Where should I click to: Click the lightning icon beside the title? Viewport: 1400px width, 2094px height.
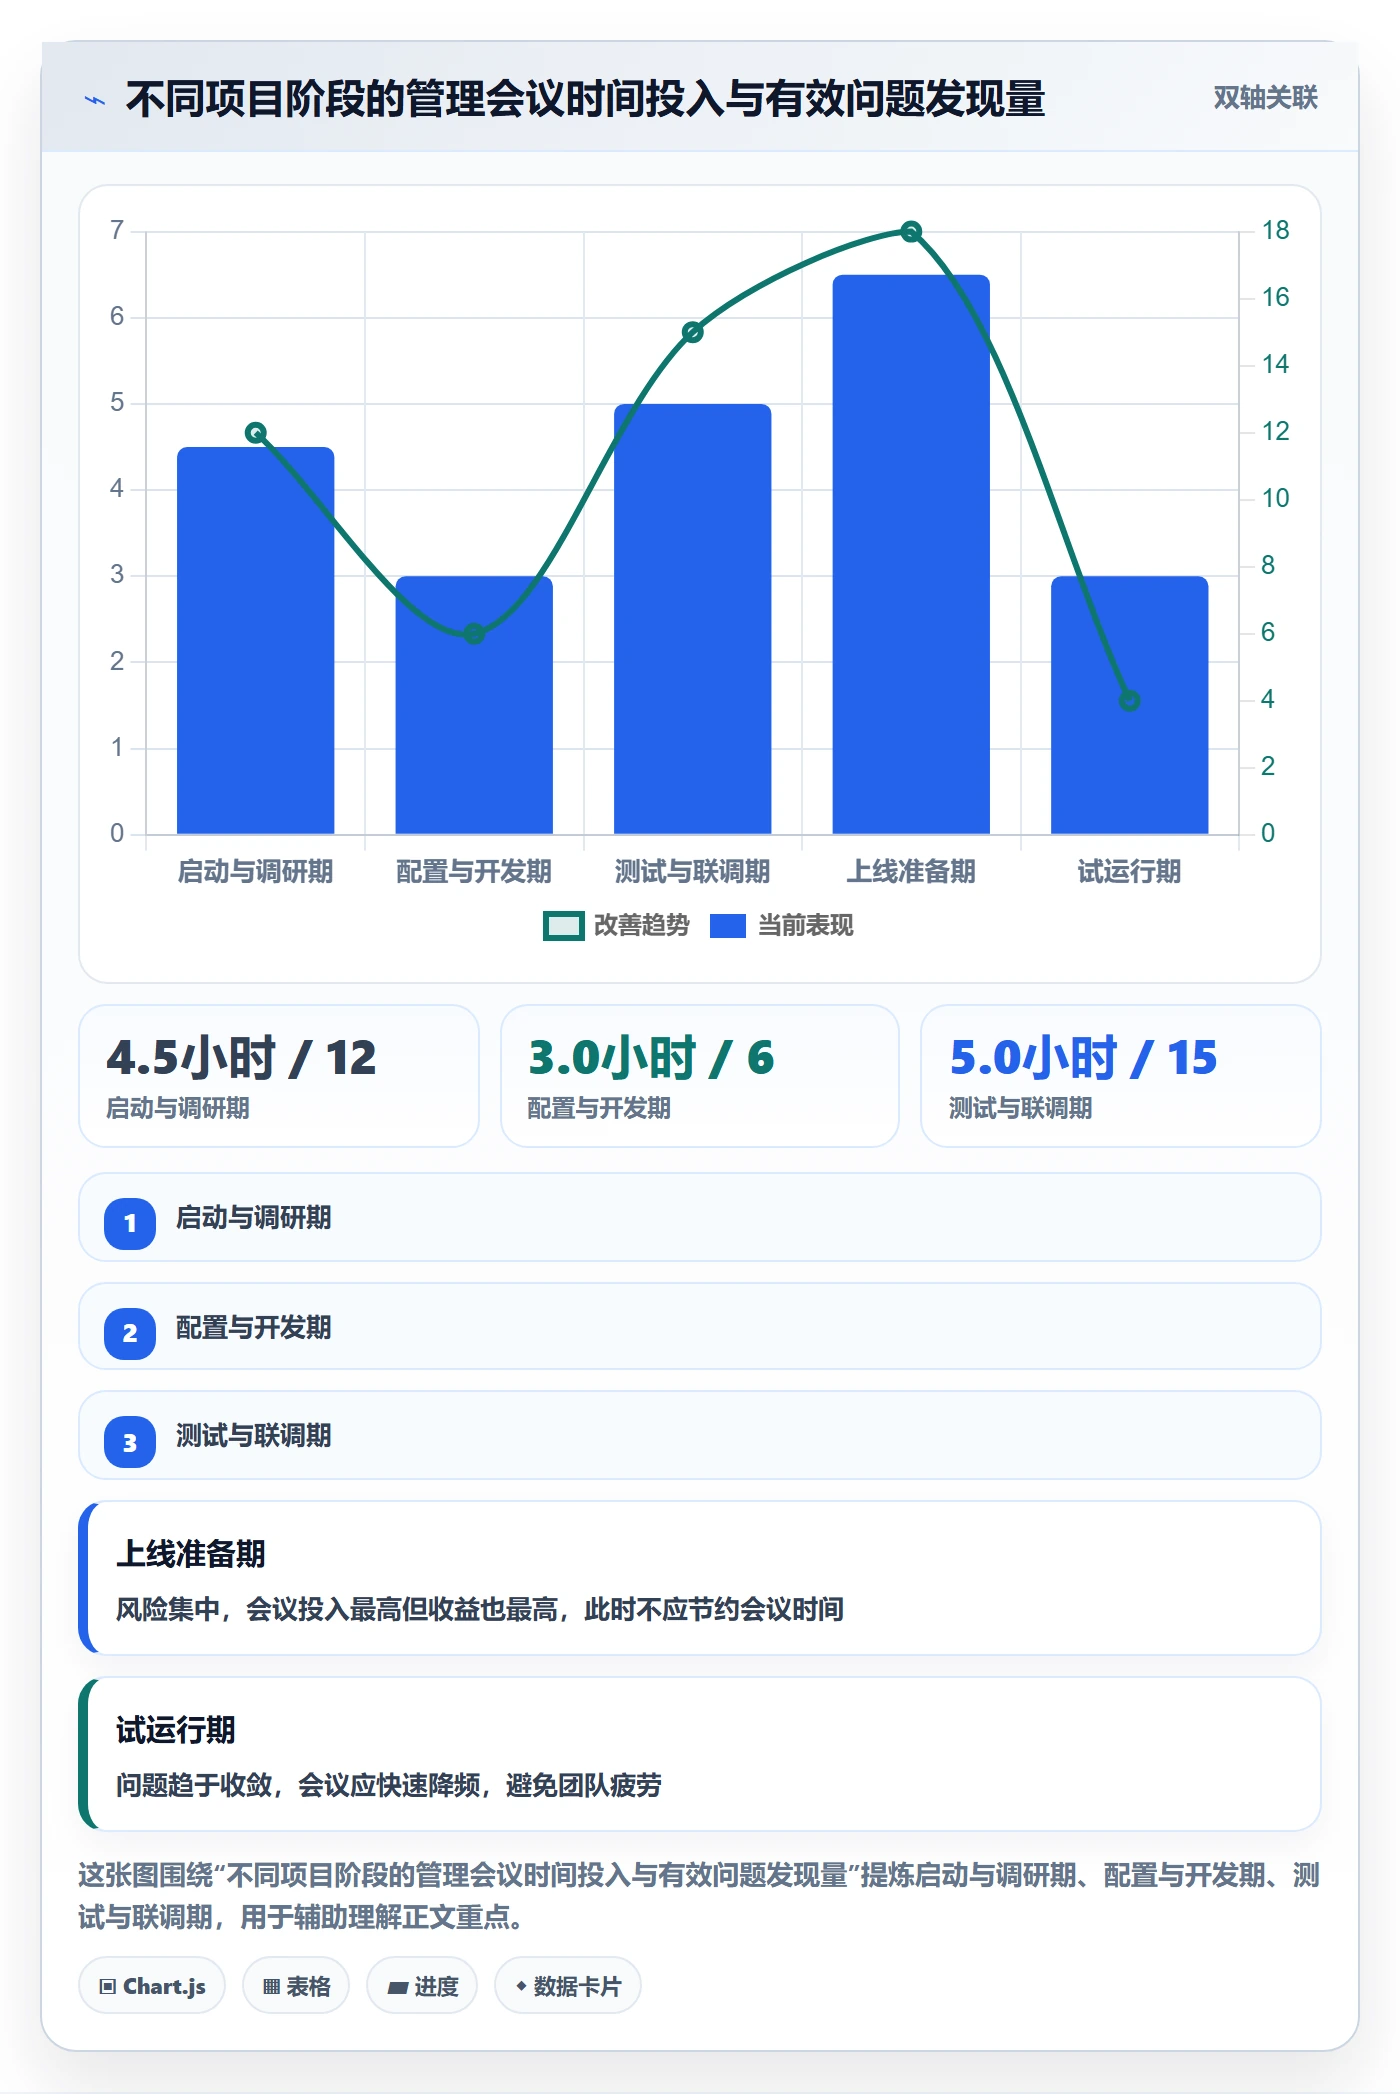(x=95, y=100)
